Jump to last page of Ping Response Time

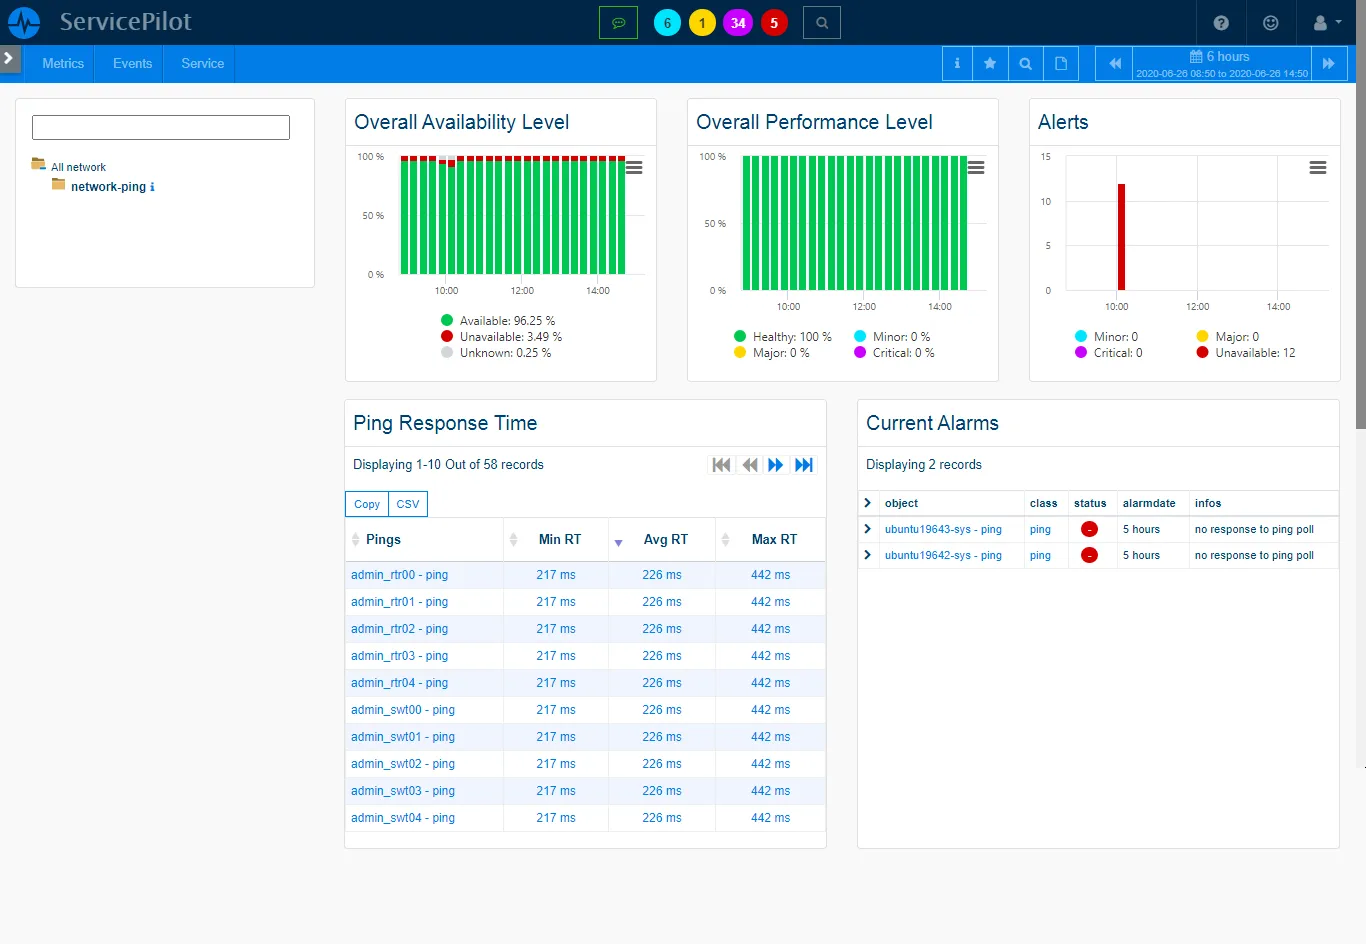[x=804, y=464]
